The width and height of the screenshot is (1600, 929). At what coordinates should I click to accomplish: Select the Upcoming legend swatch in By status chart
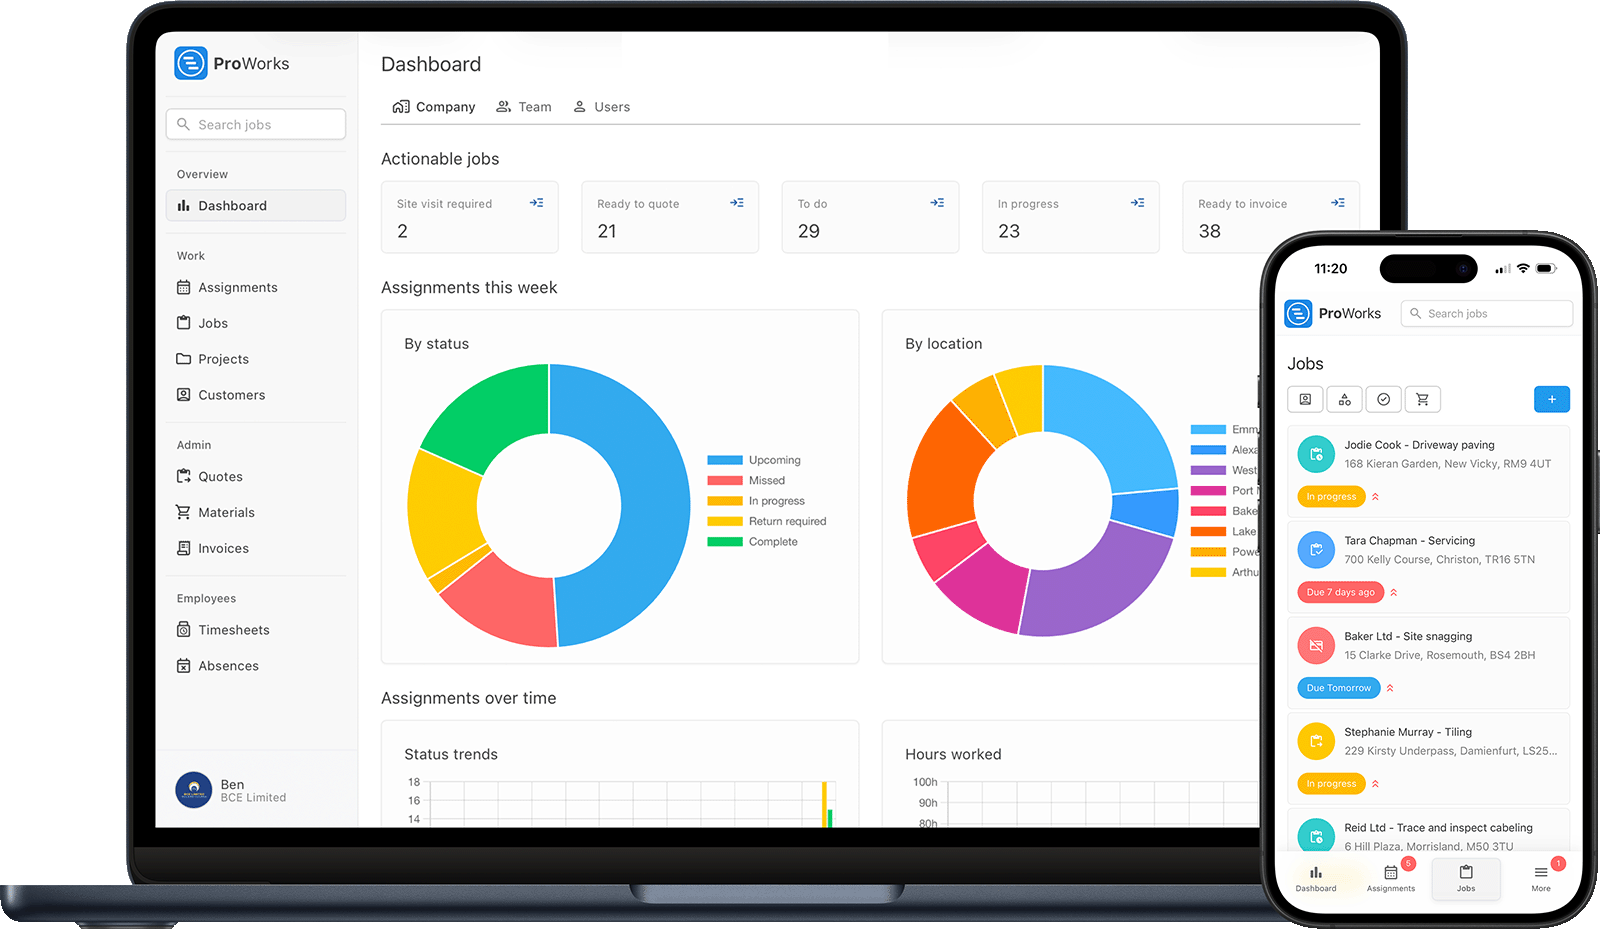[x=724, y=460]
